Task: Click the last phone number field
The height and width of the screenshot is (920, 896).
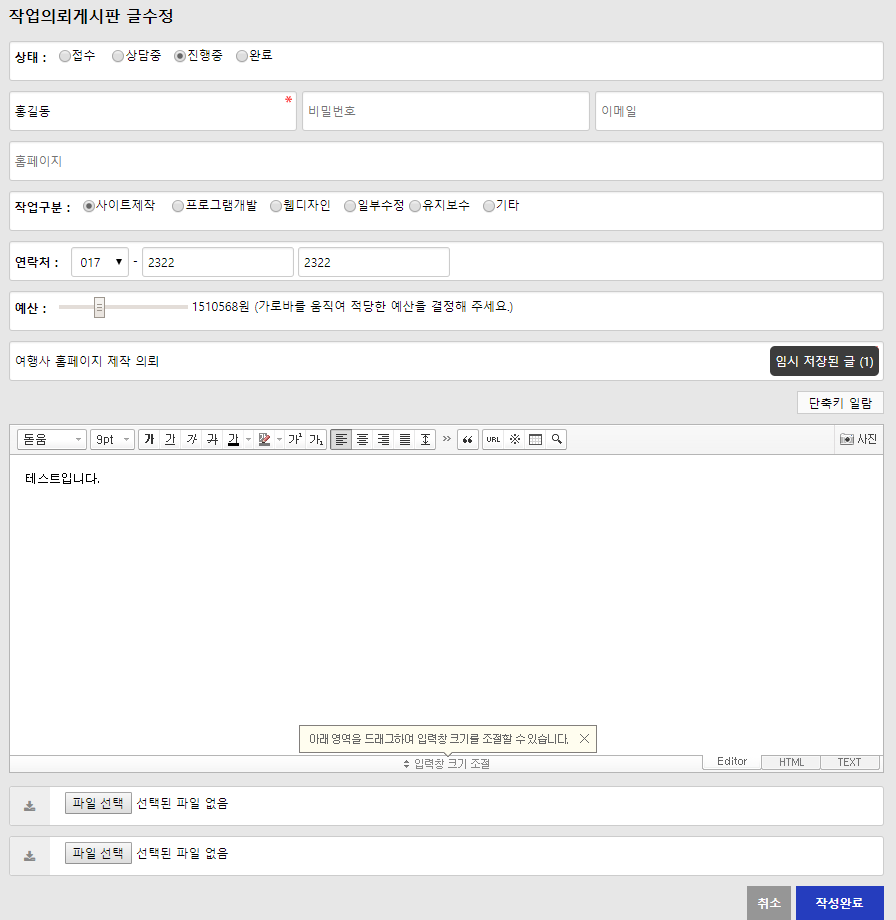Action: 374,262
